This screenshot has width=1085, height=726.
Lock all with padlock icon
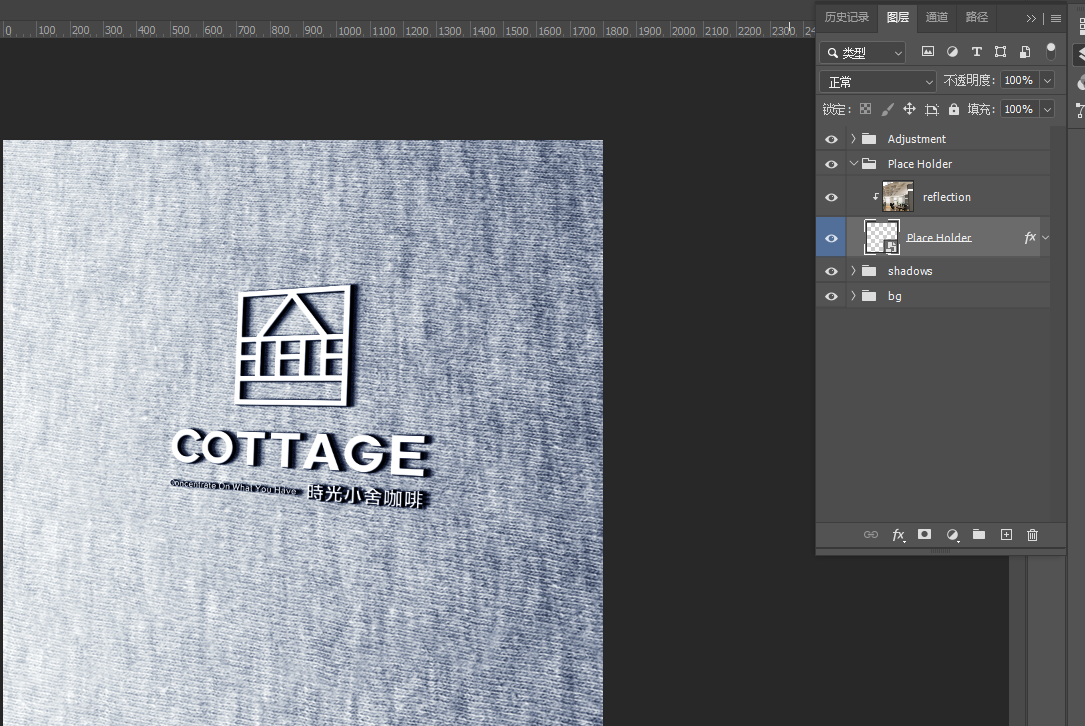tap(954, 109)
